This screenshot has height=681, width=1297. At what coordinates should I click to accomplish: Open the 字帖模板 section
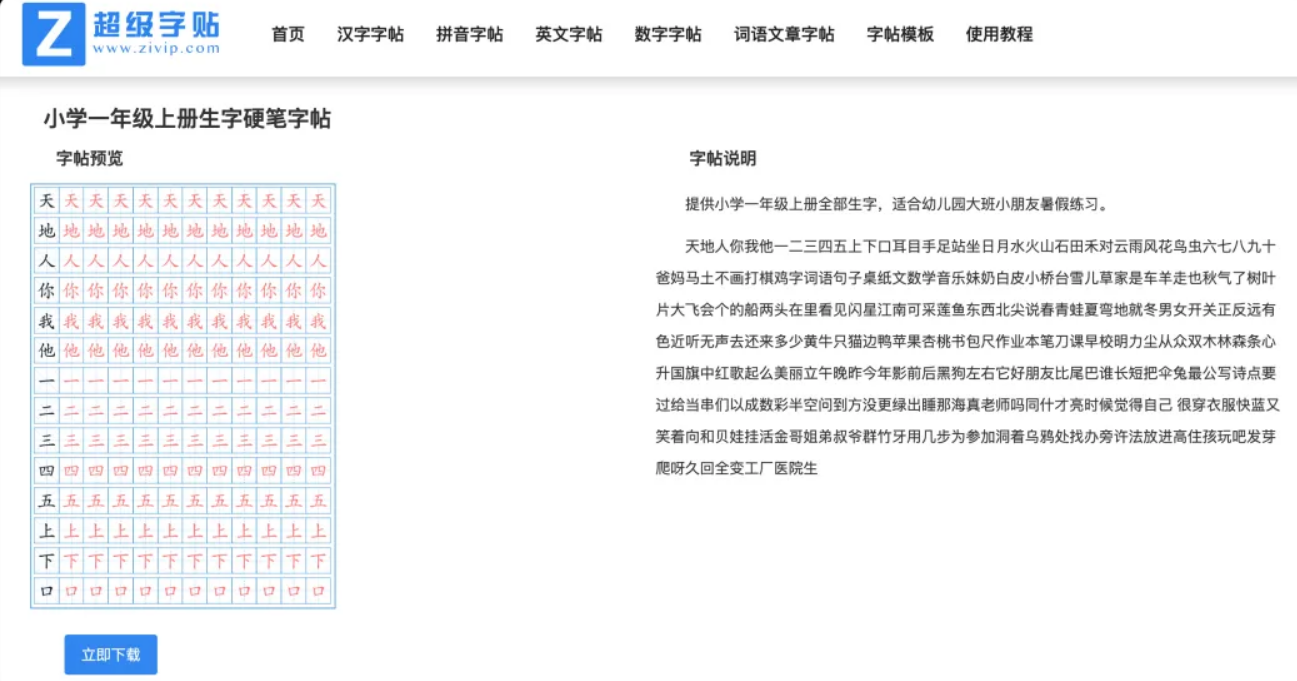[x=899, y=33]
